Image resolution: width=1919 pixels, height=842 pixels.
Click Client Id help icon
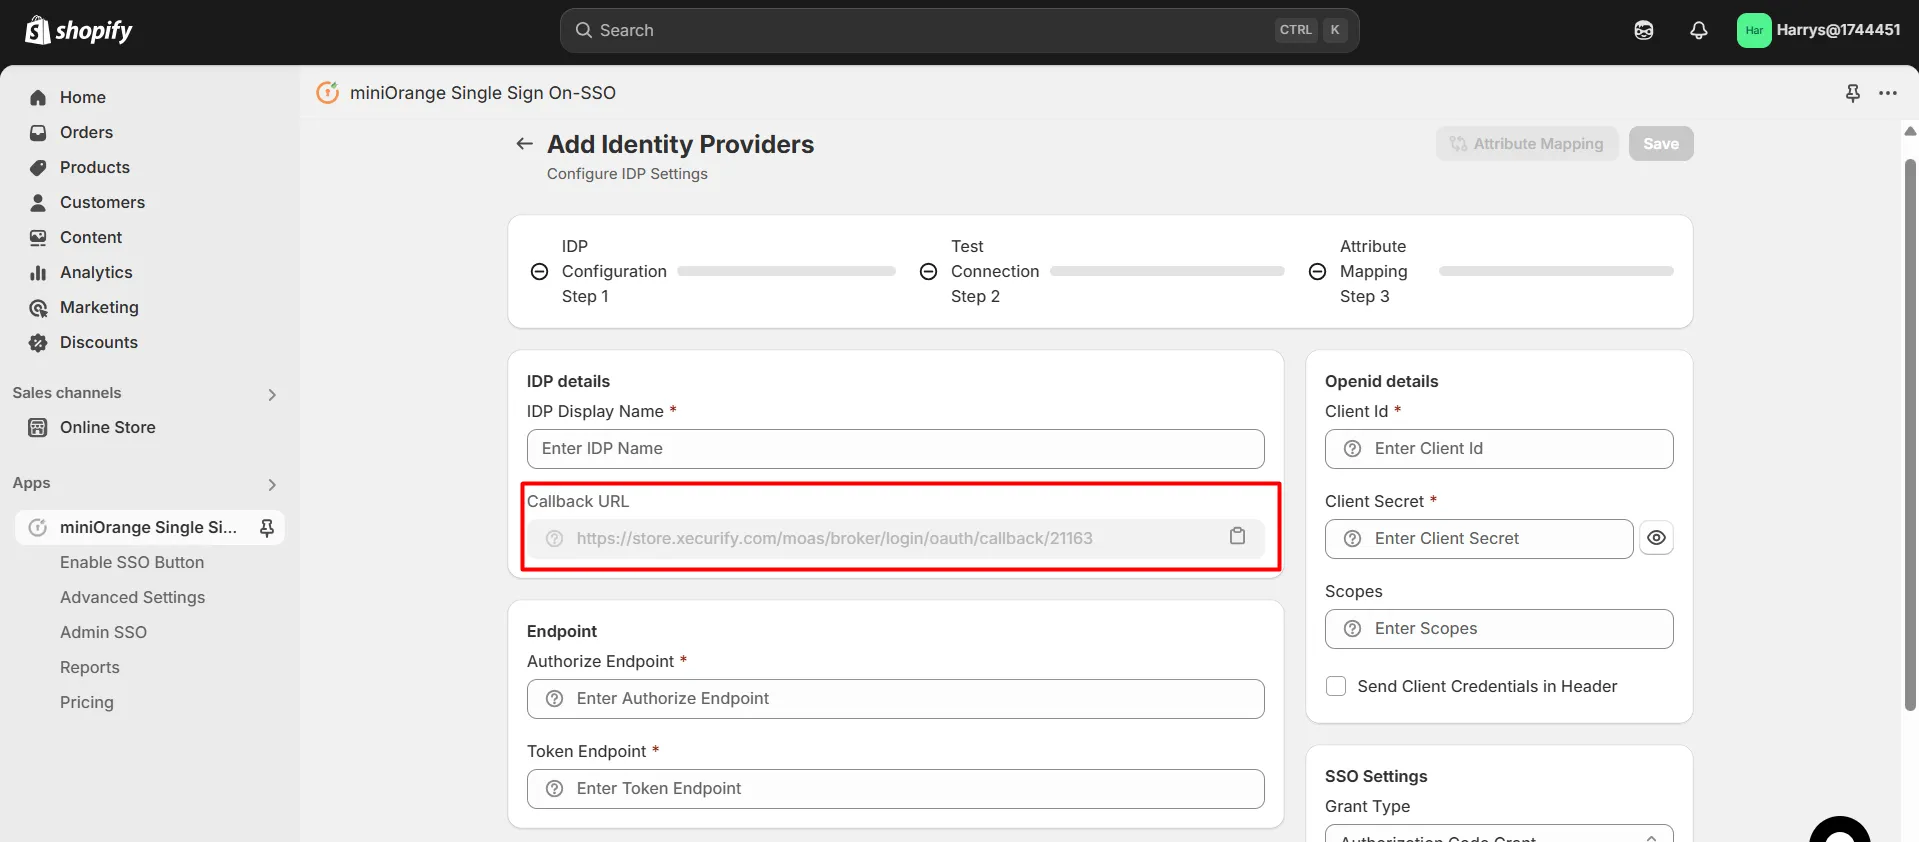(x=1353, y=449)
